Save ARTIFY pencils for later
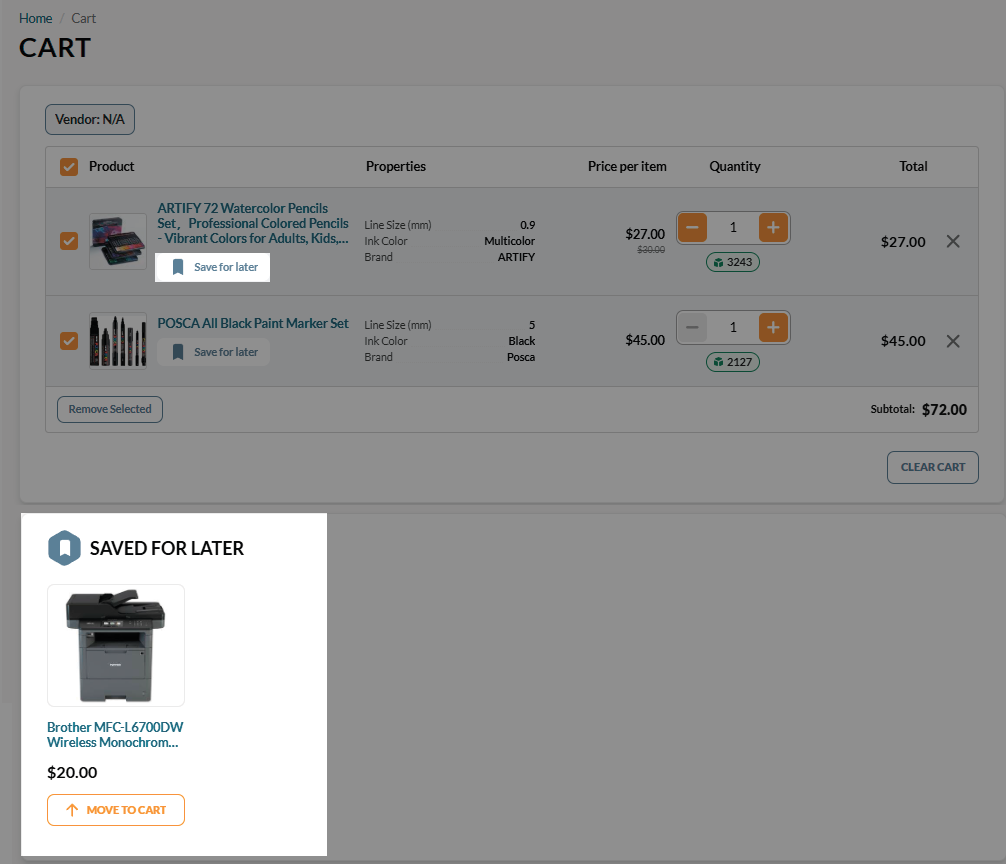Viewport: 1006px width, 864px height. [212, 267]
